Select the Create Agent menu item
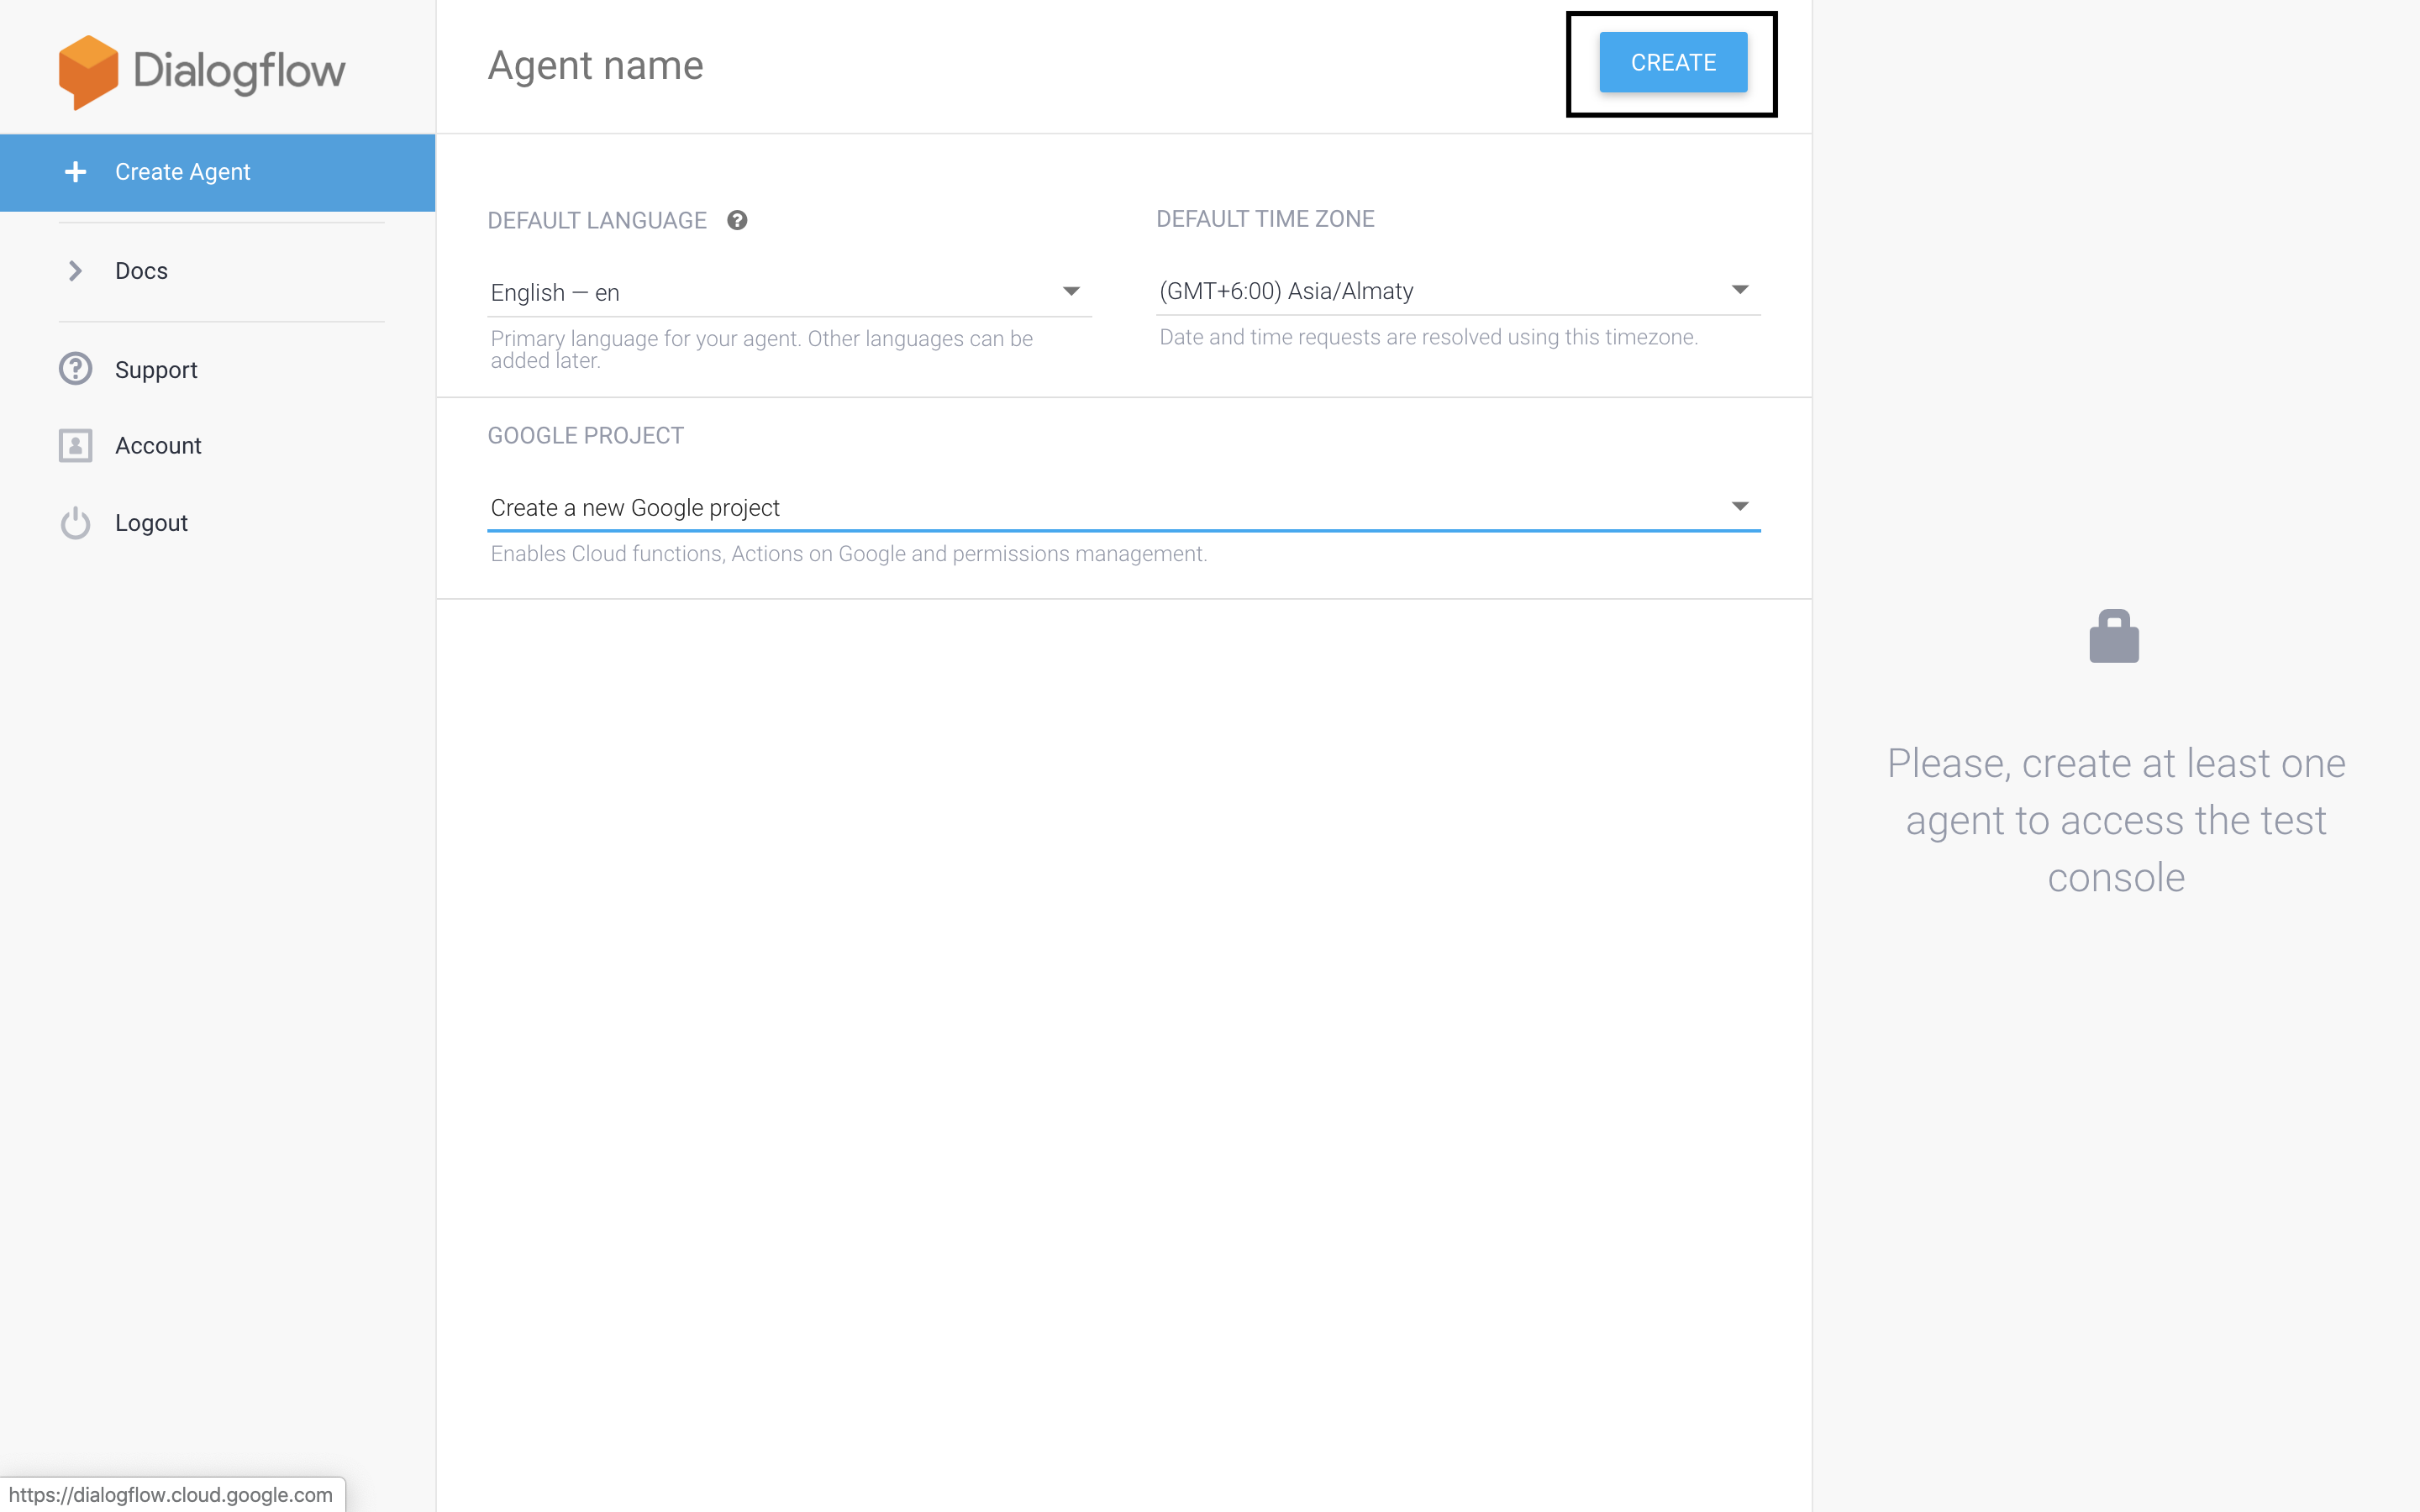 coord(218,172)
